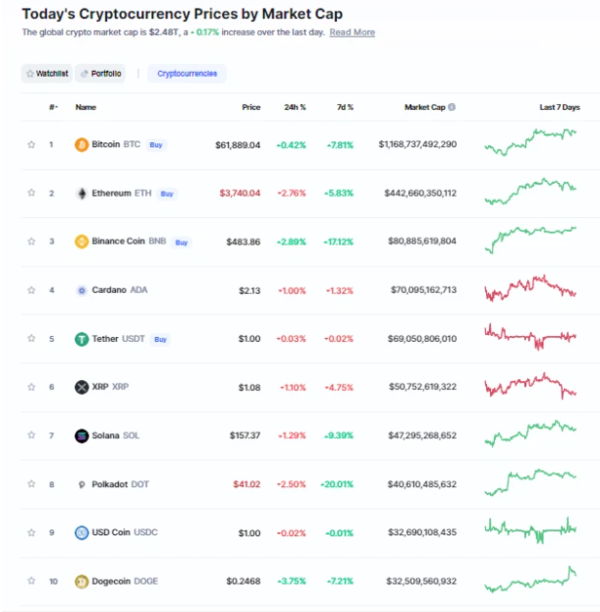This screenshot has height=612, width=600.
Task: Click the Binance Coin yellow logo
Action: [x=82, y=242]
